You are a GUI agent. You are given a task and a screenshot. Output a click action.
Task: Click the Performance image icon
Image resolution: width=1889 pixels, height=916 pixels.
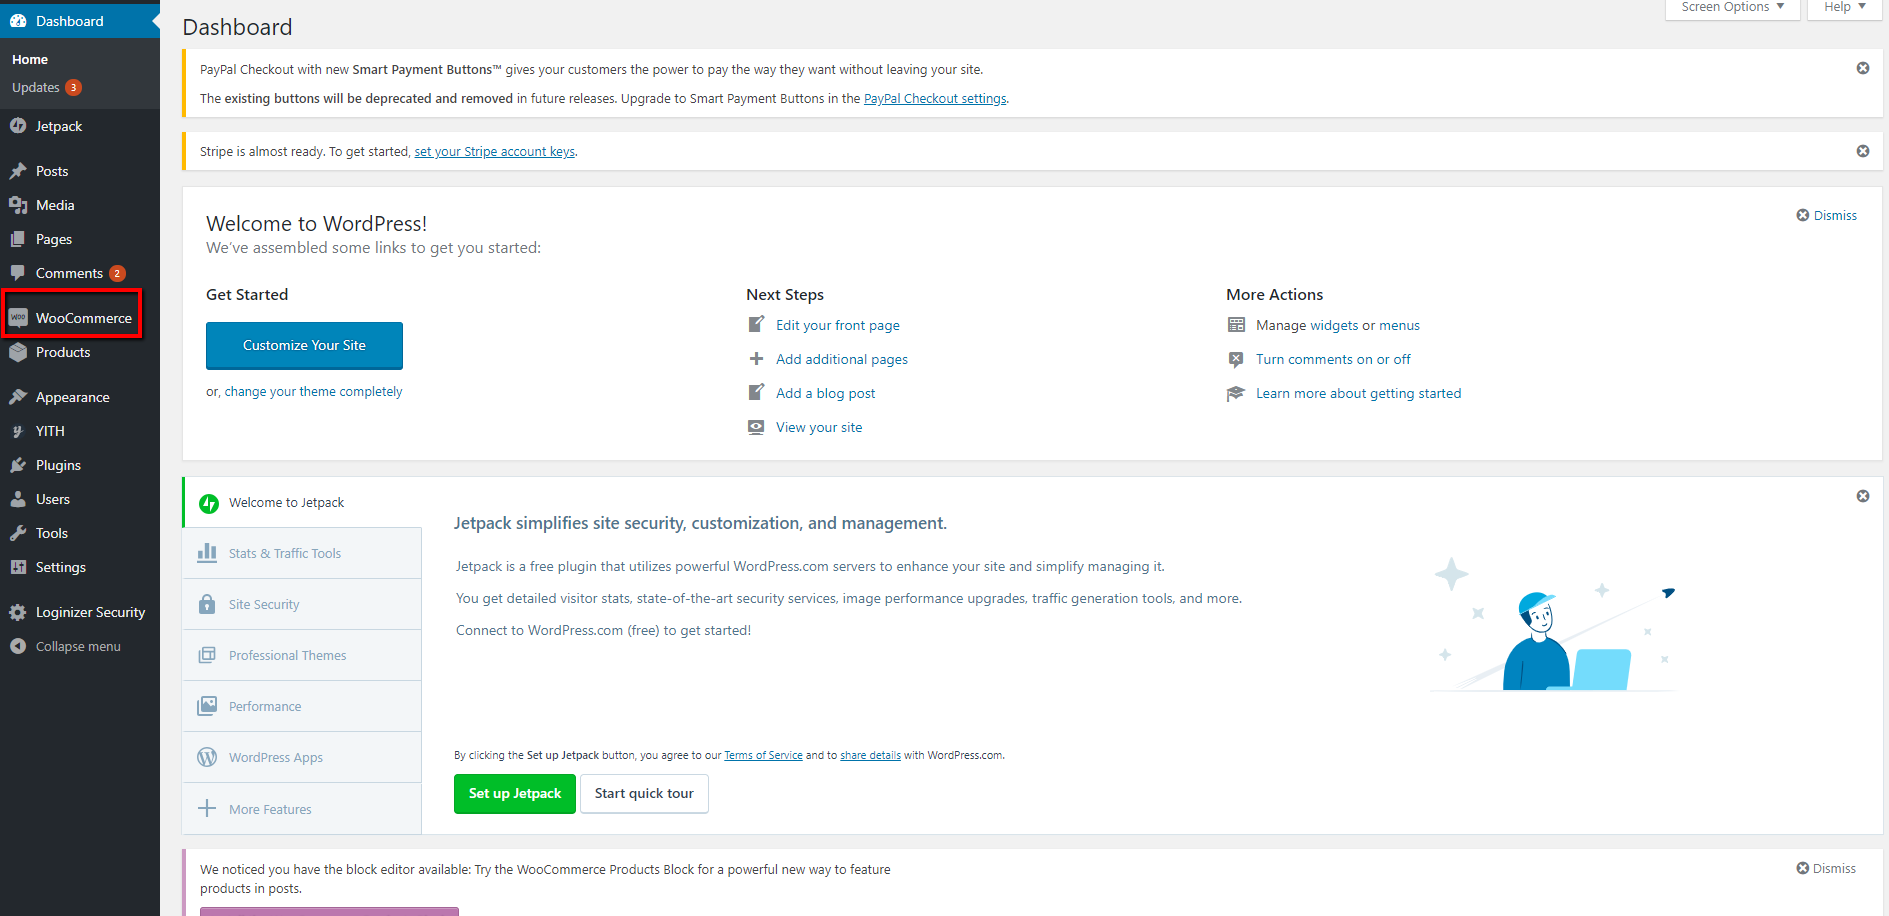pyautogui.click(x=207, y=706)
